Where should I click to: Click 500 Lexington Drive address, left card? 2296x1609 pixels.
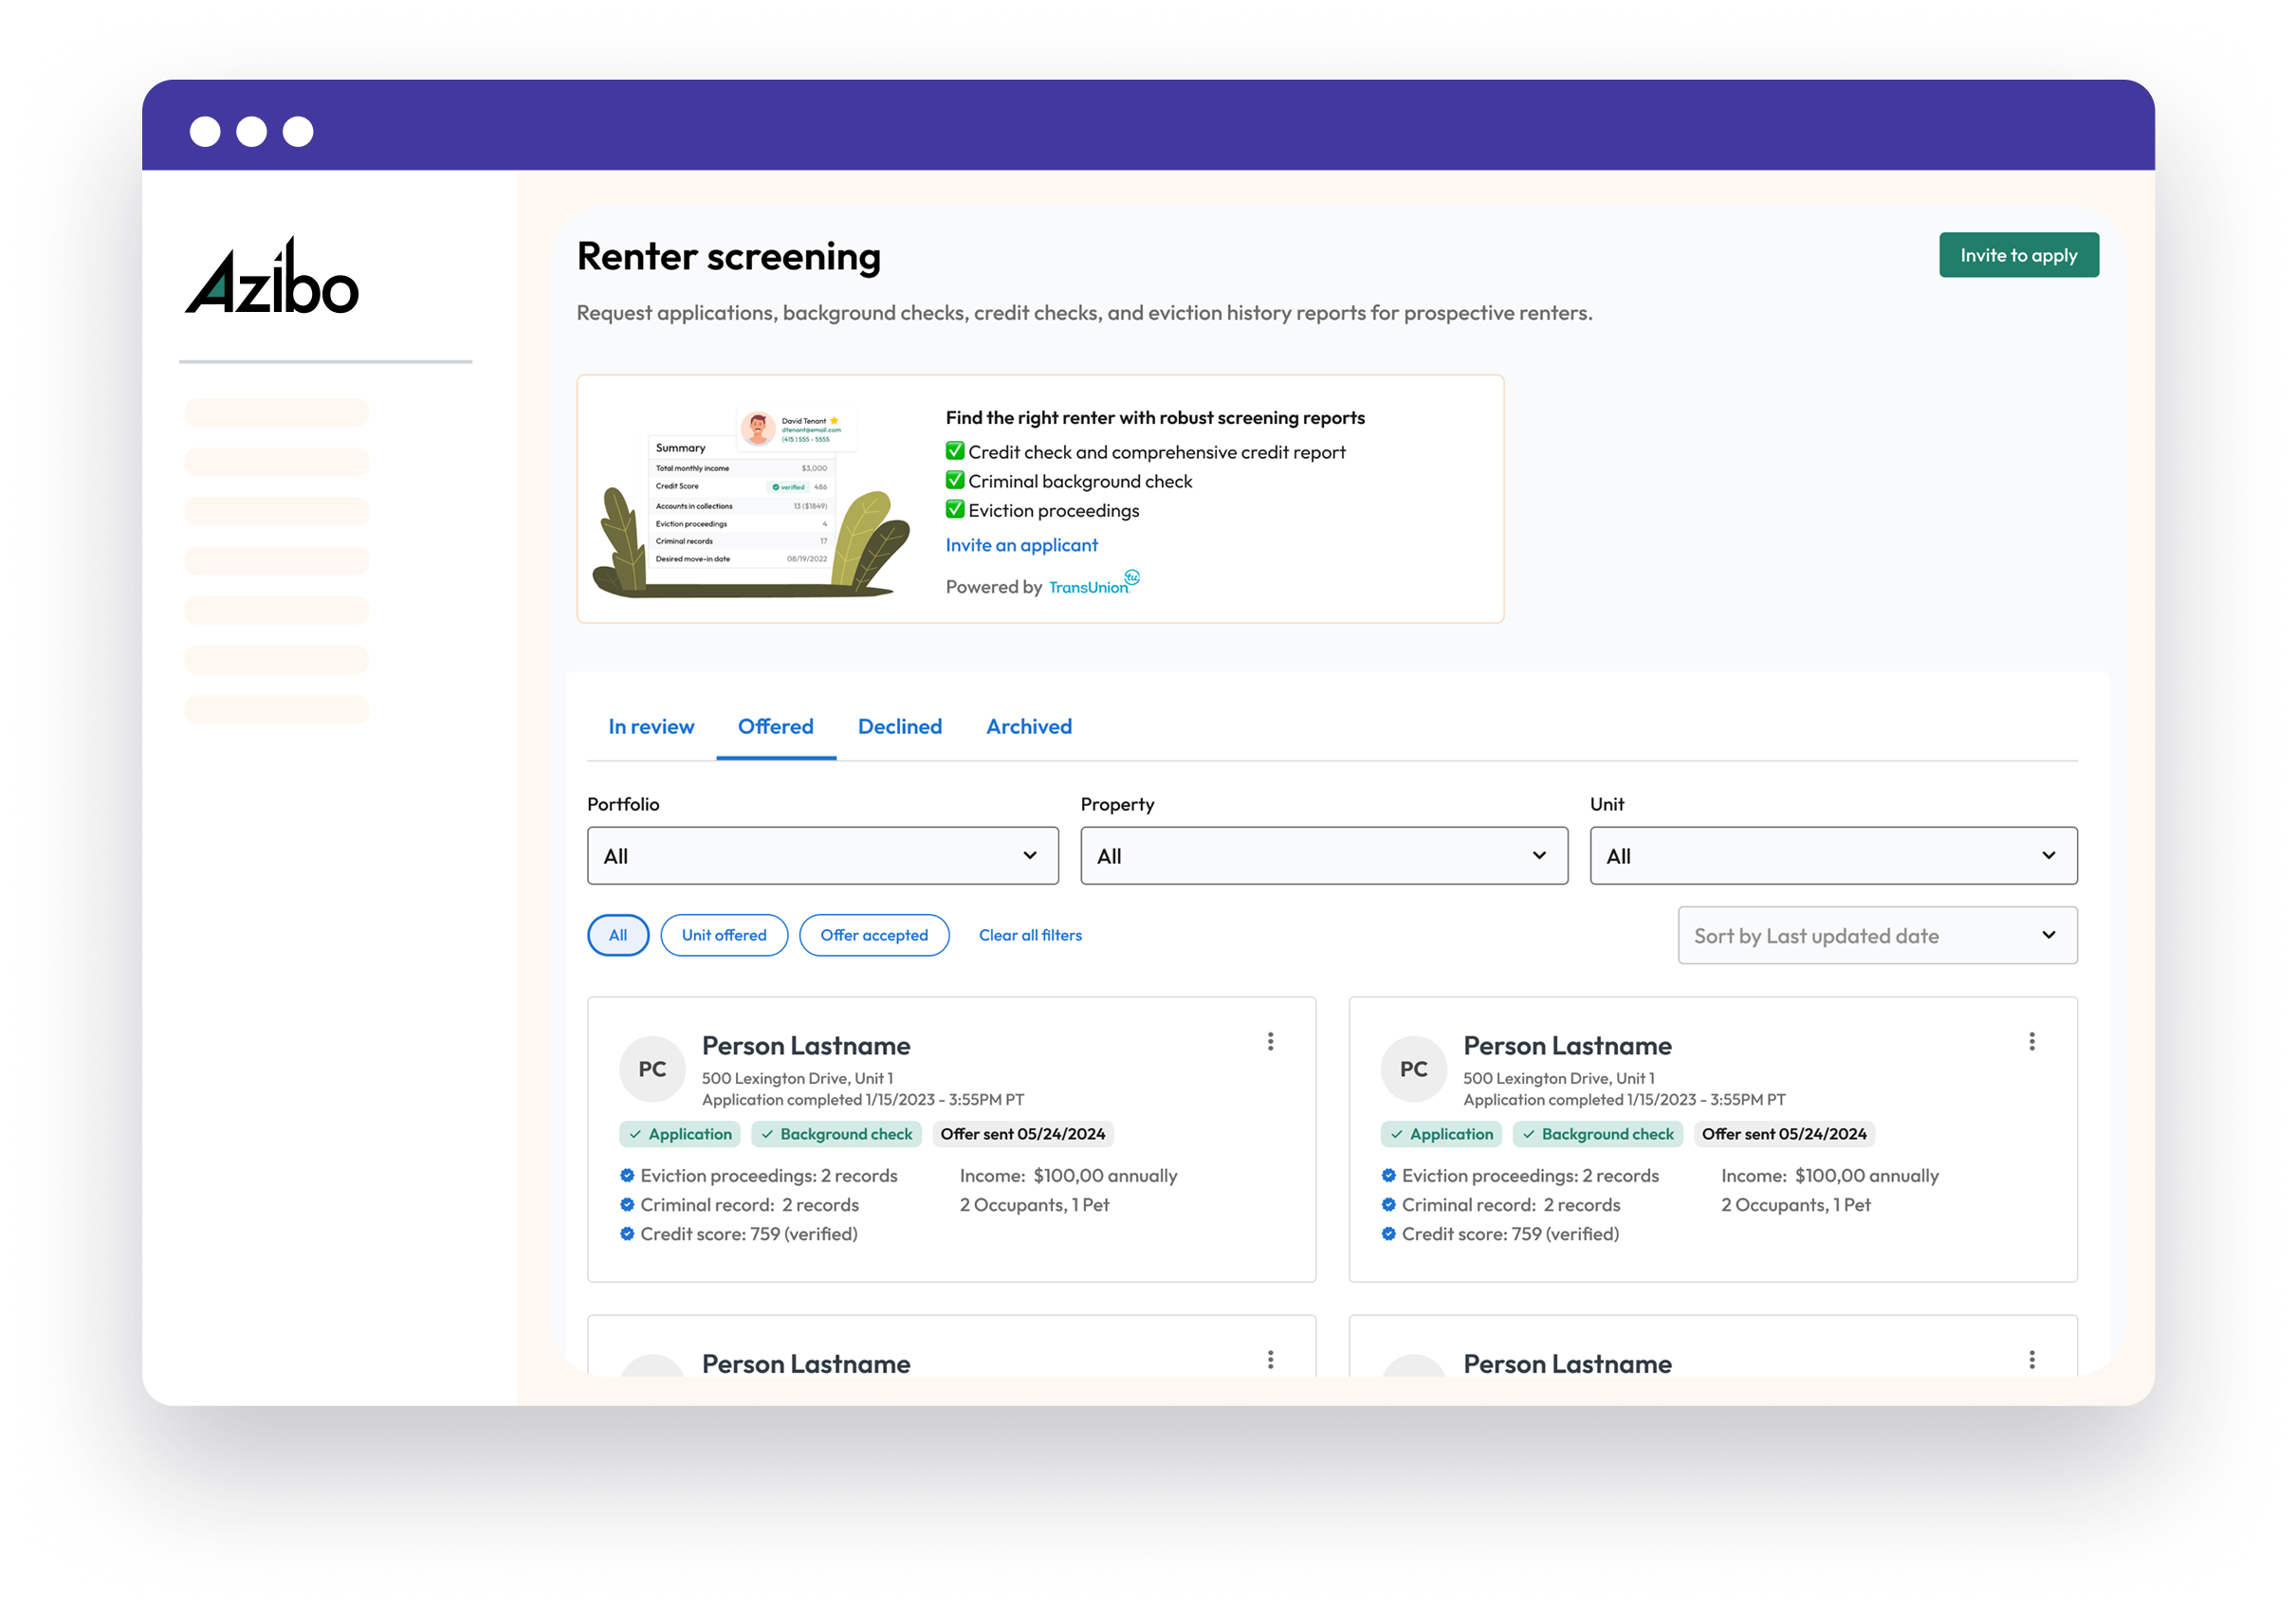797,1078
